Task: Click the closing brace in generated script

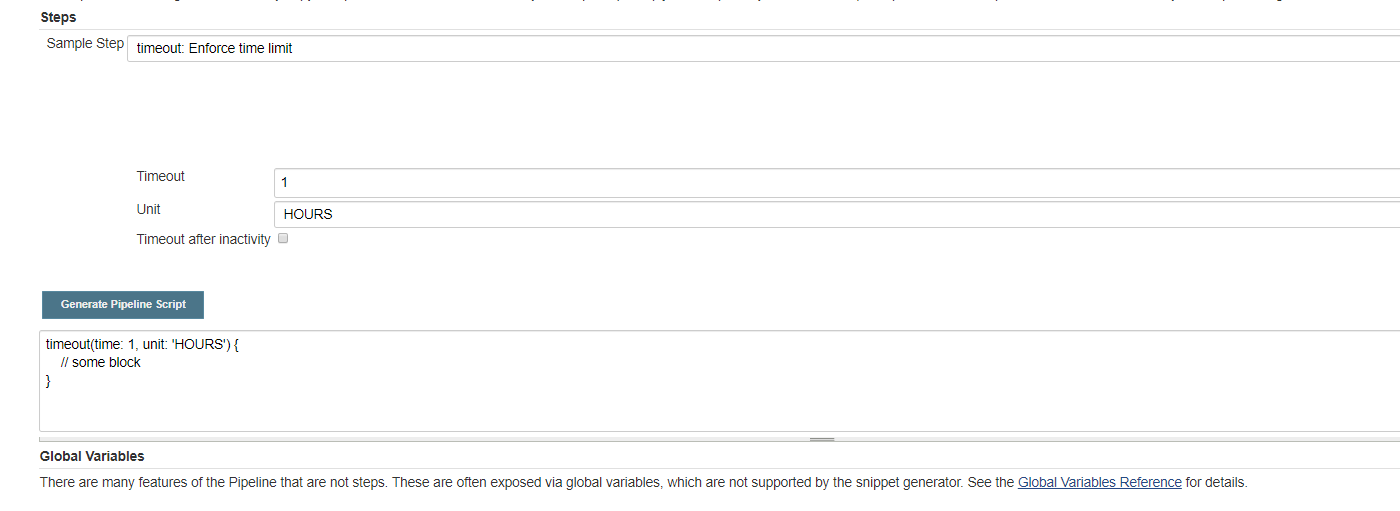Action: 48,380
